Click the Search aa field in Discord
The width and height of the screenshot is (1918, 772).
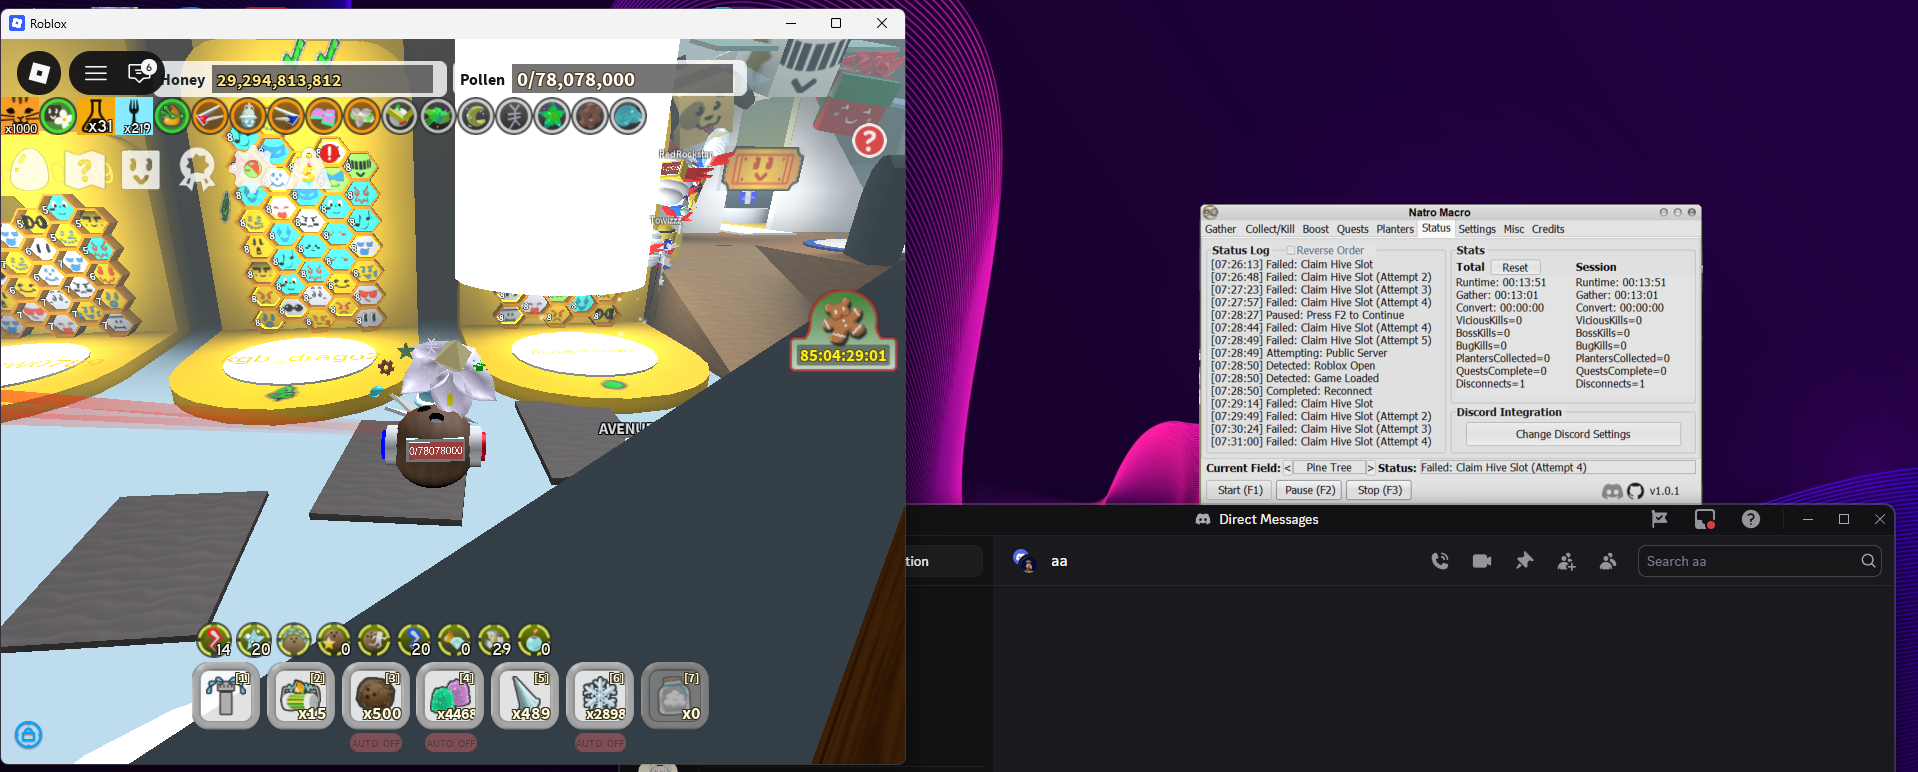[1760, 561]
